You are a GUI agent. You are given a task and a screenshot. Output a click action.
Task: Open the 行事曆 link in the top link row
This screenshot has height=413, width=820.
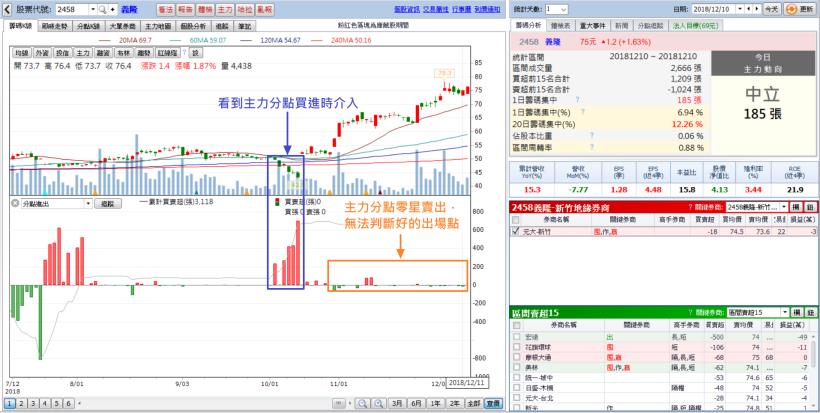(459, 9)
